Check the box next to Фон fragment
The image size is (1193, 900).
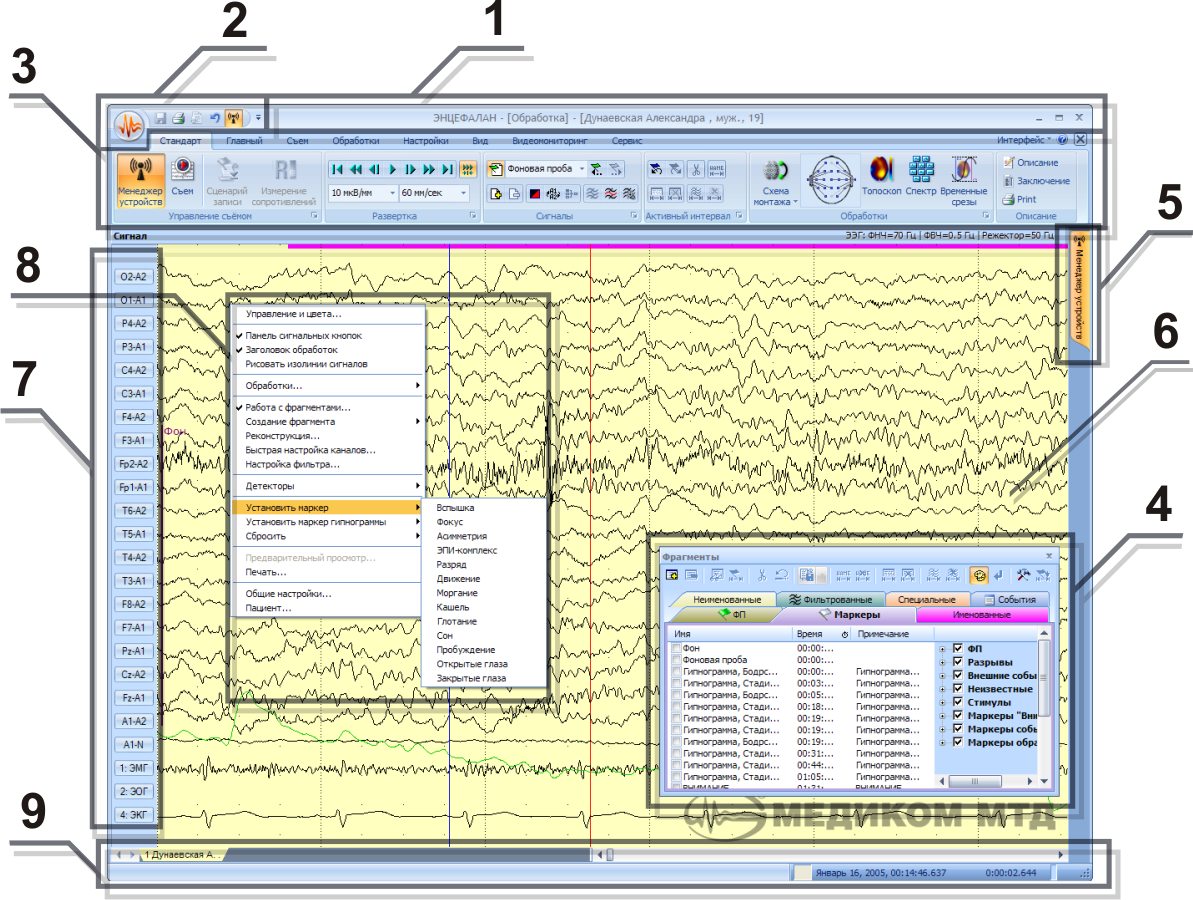coord(676,648)
